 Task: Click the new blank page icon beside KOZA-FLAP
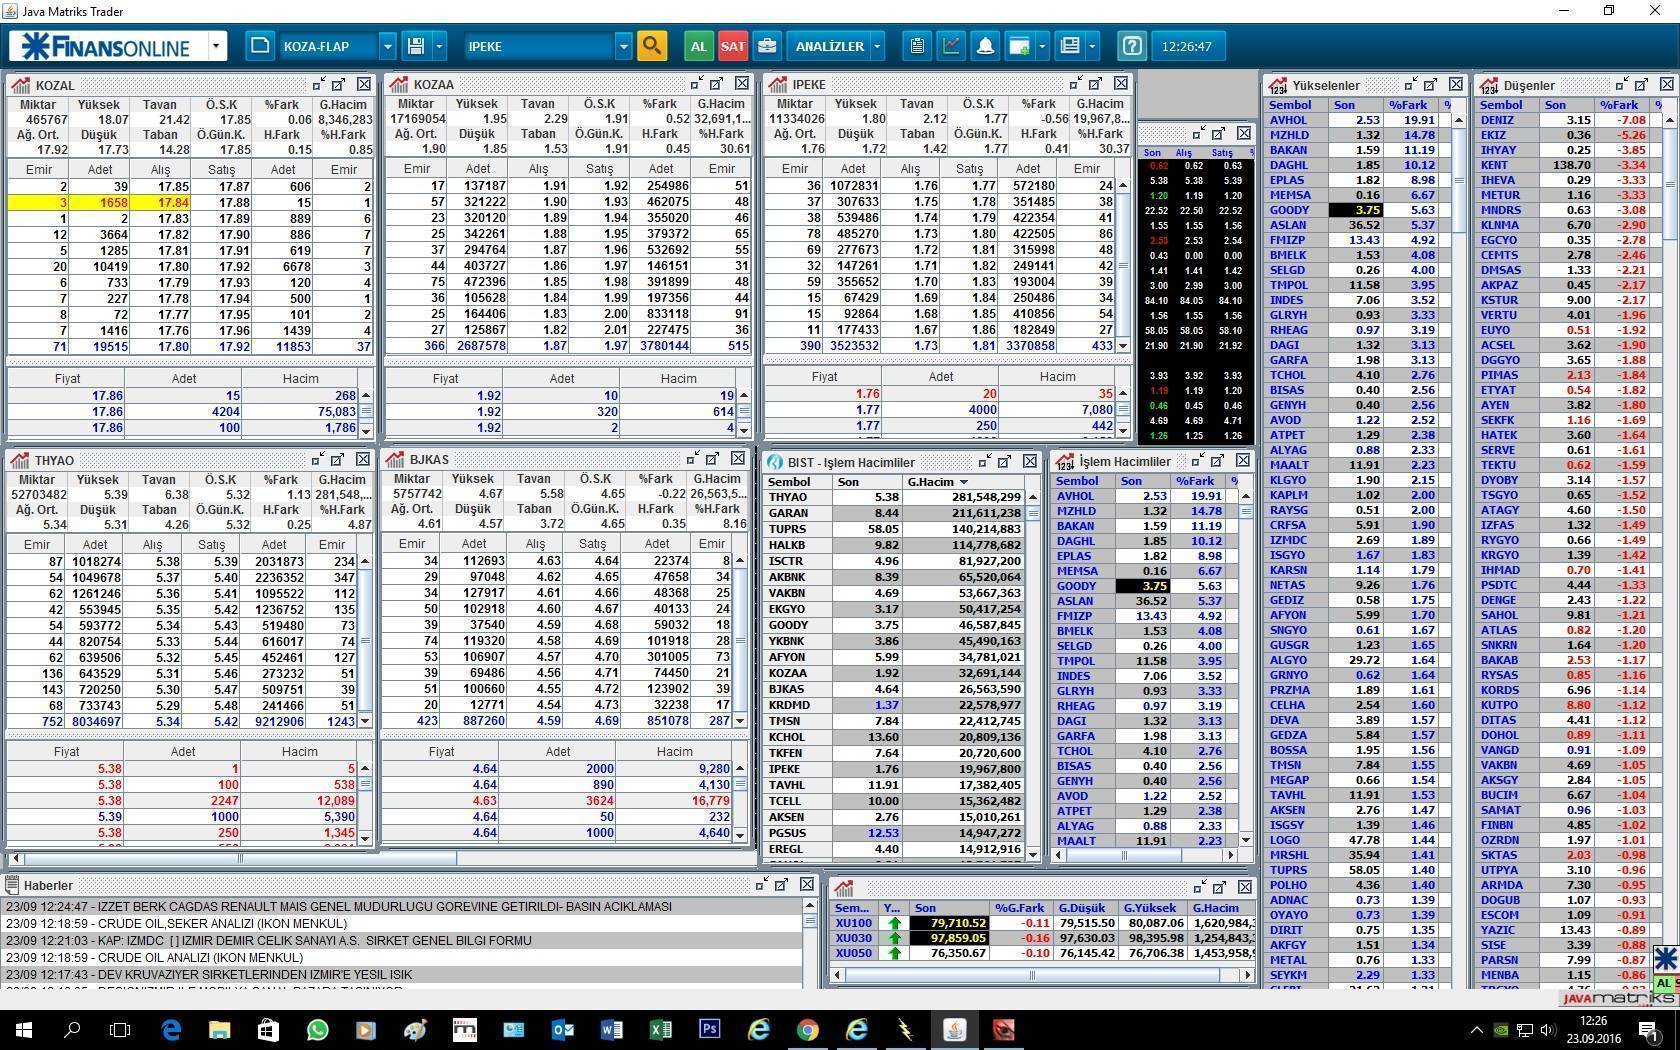coord(259,46)
